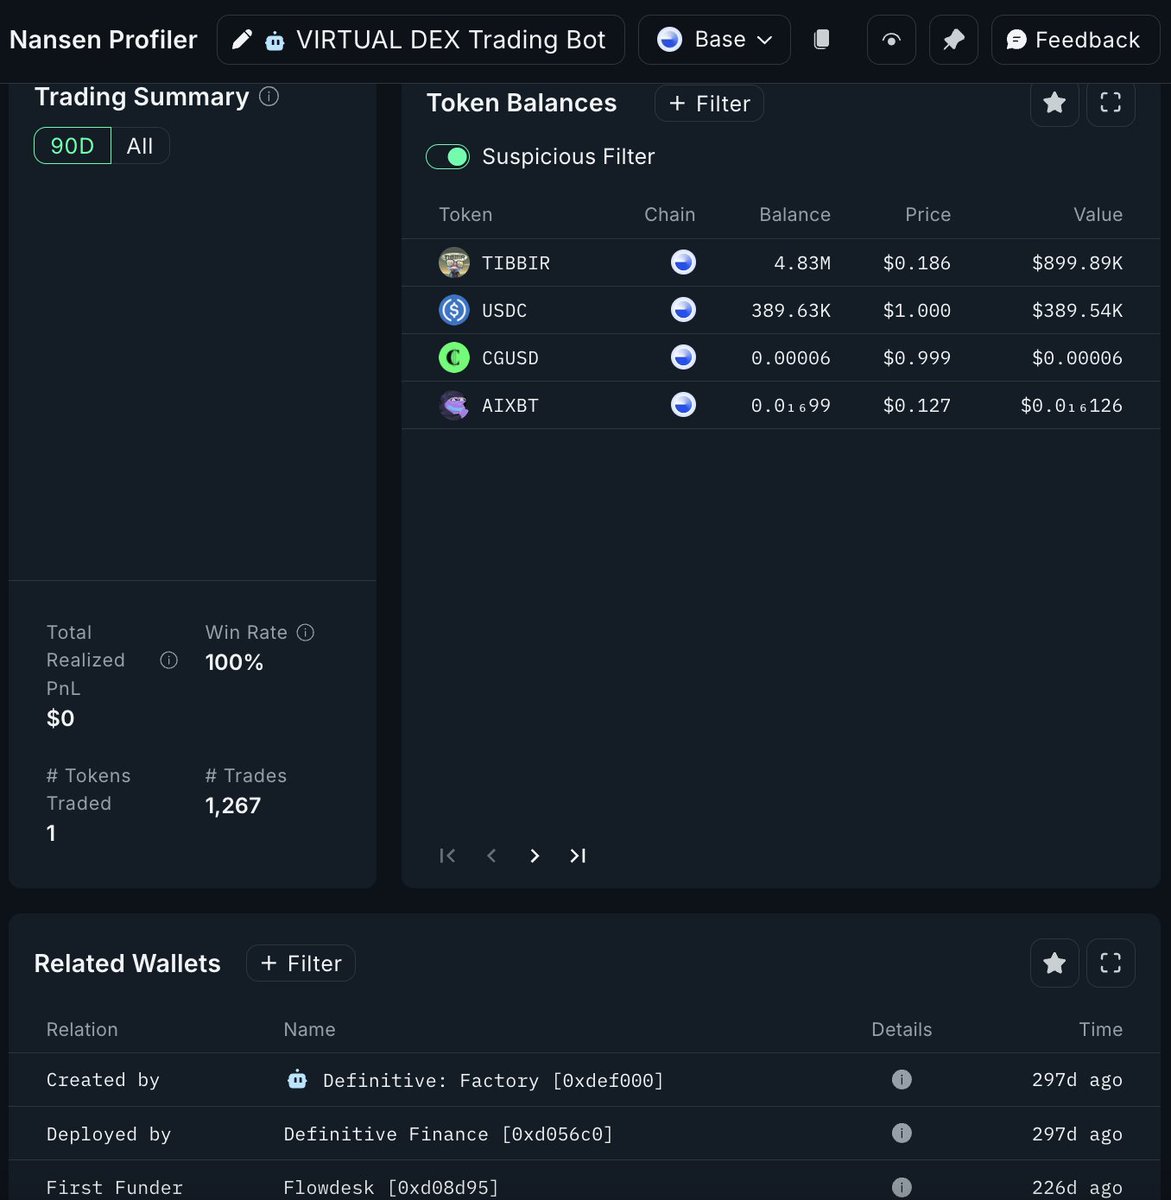Screen dimensions: 1171x1200
Task: Expand Token Balances to fullscreen
Action: coord(1111,103)
